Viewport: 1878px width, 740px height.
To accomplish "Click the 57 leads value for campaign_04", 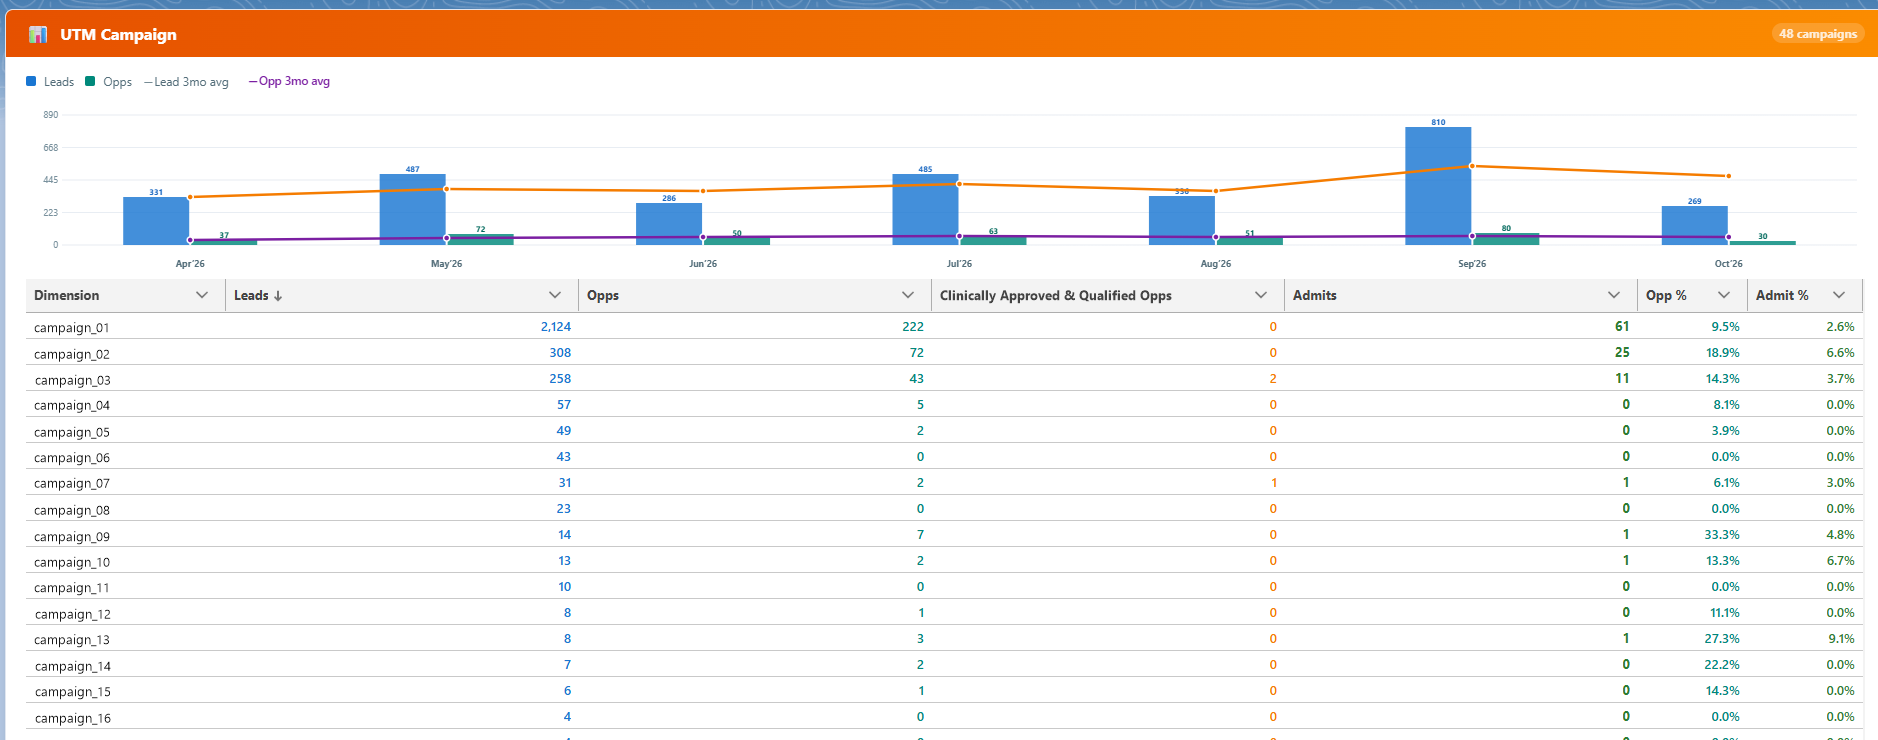I will [x=564, y=405].
